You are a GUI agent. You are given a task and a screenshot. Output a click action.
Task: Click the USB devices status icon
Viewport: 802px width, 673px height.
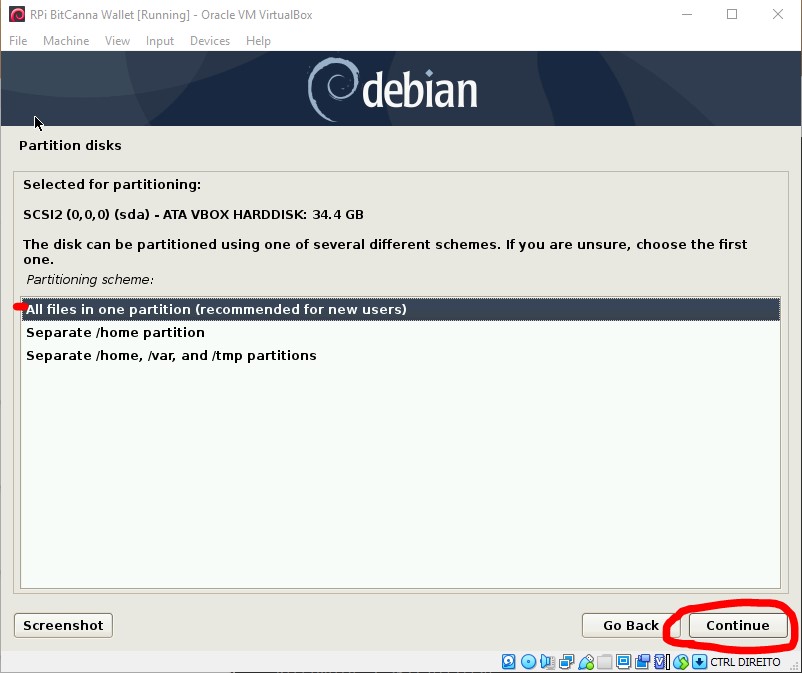pyautogui.click(x=586, y=662)
